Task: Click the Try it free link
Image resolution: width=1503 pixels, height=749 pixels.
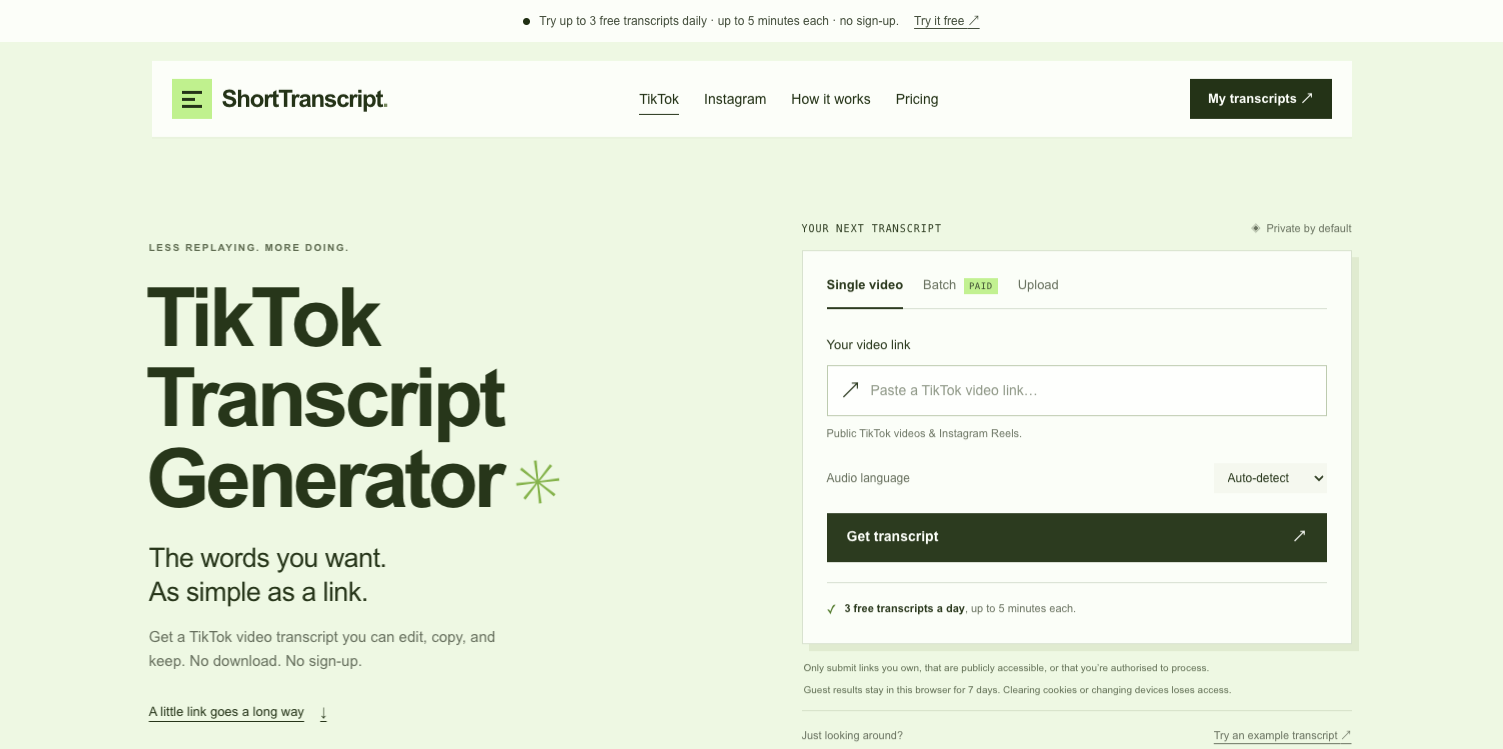Action: (x=947, y=21)
